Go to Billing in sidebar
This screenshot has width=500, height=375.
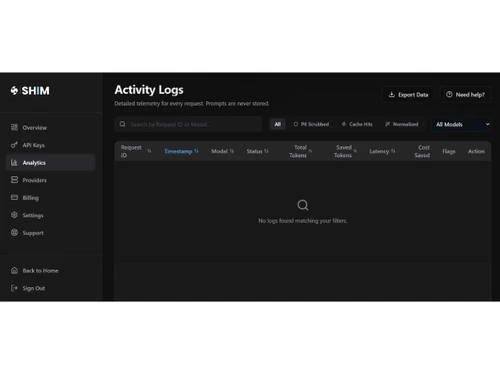pyautogui.click(x=50, y=198)
